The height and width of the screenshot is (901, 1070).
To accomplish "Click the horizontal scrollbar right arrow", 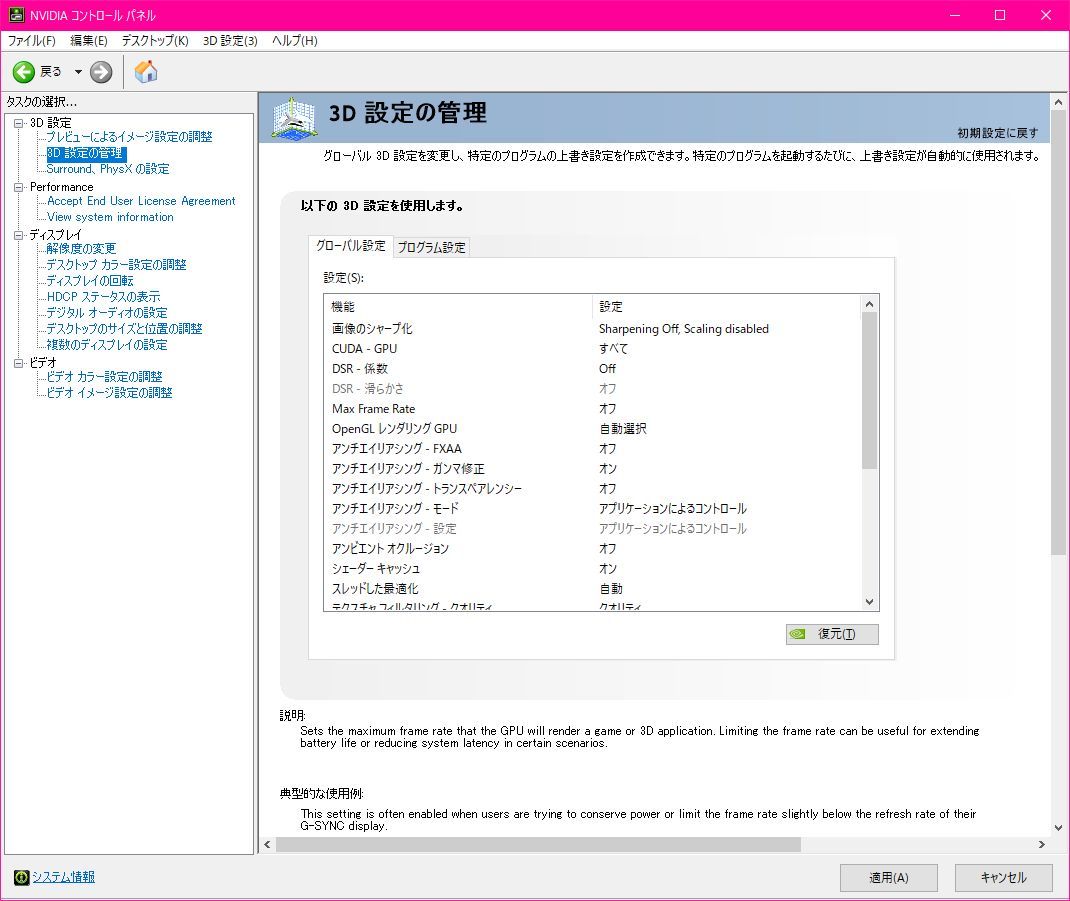I will [1042, 845].
